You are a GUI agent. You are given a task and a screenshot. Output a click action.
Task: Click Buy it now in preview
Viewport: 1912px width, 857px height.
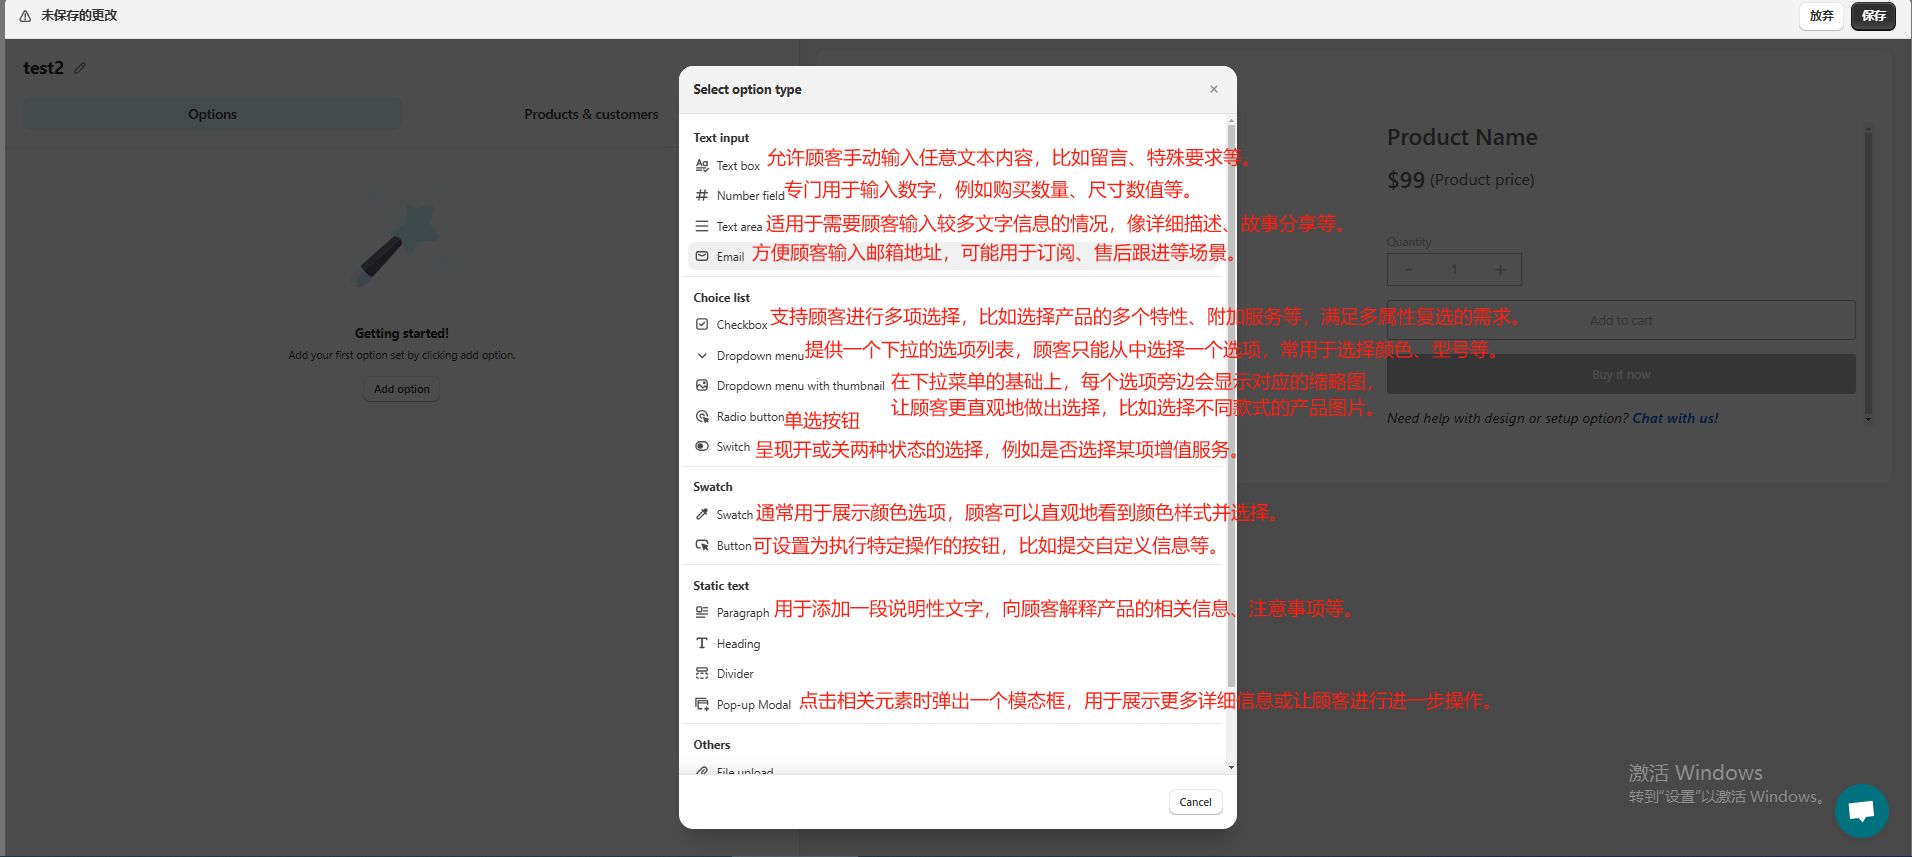coord(1621,374)
